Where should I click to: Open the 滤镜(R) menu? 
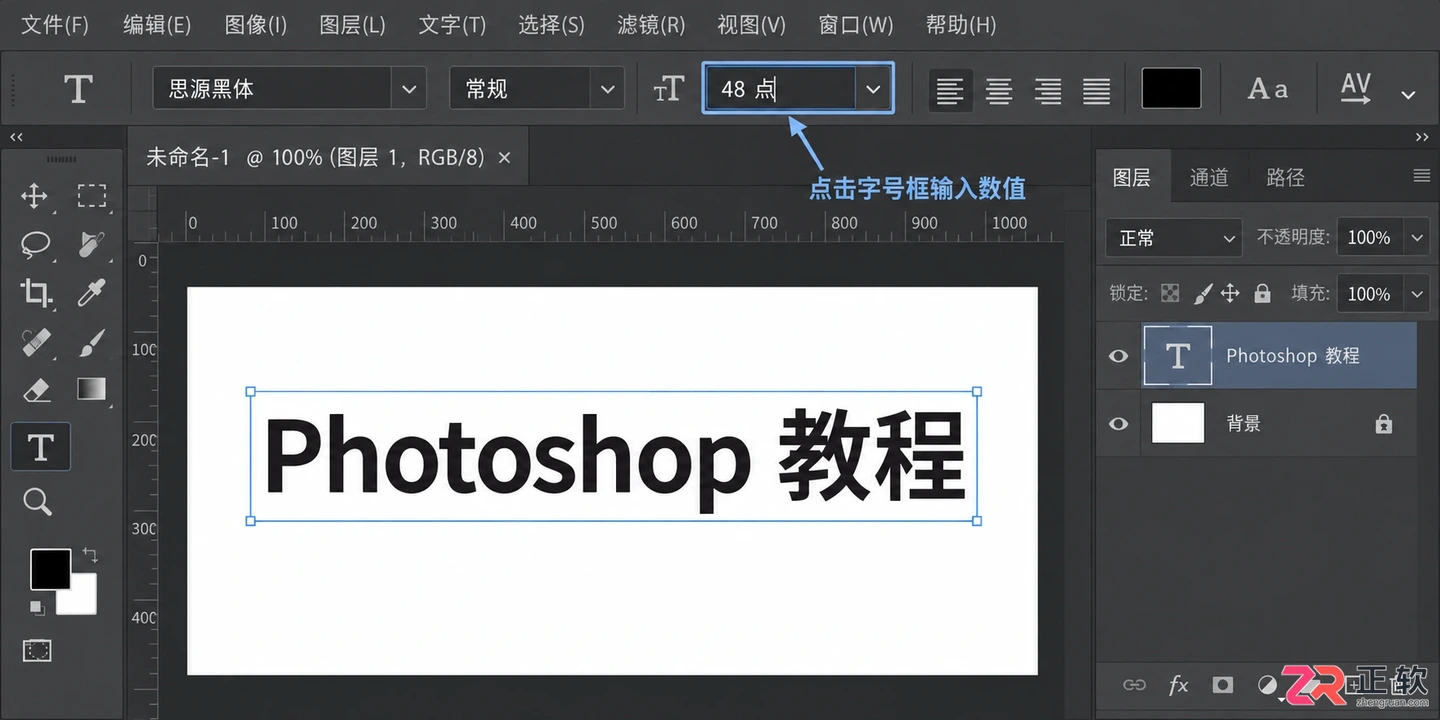pyautogui.click(x=651, y=25)
